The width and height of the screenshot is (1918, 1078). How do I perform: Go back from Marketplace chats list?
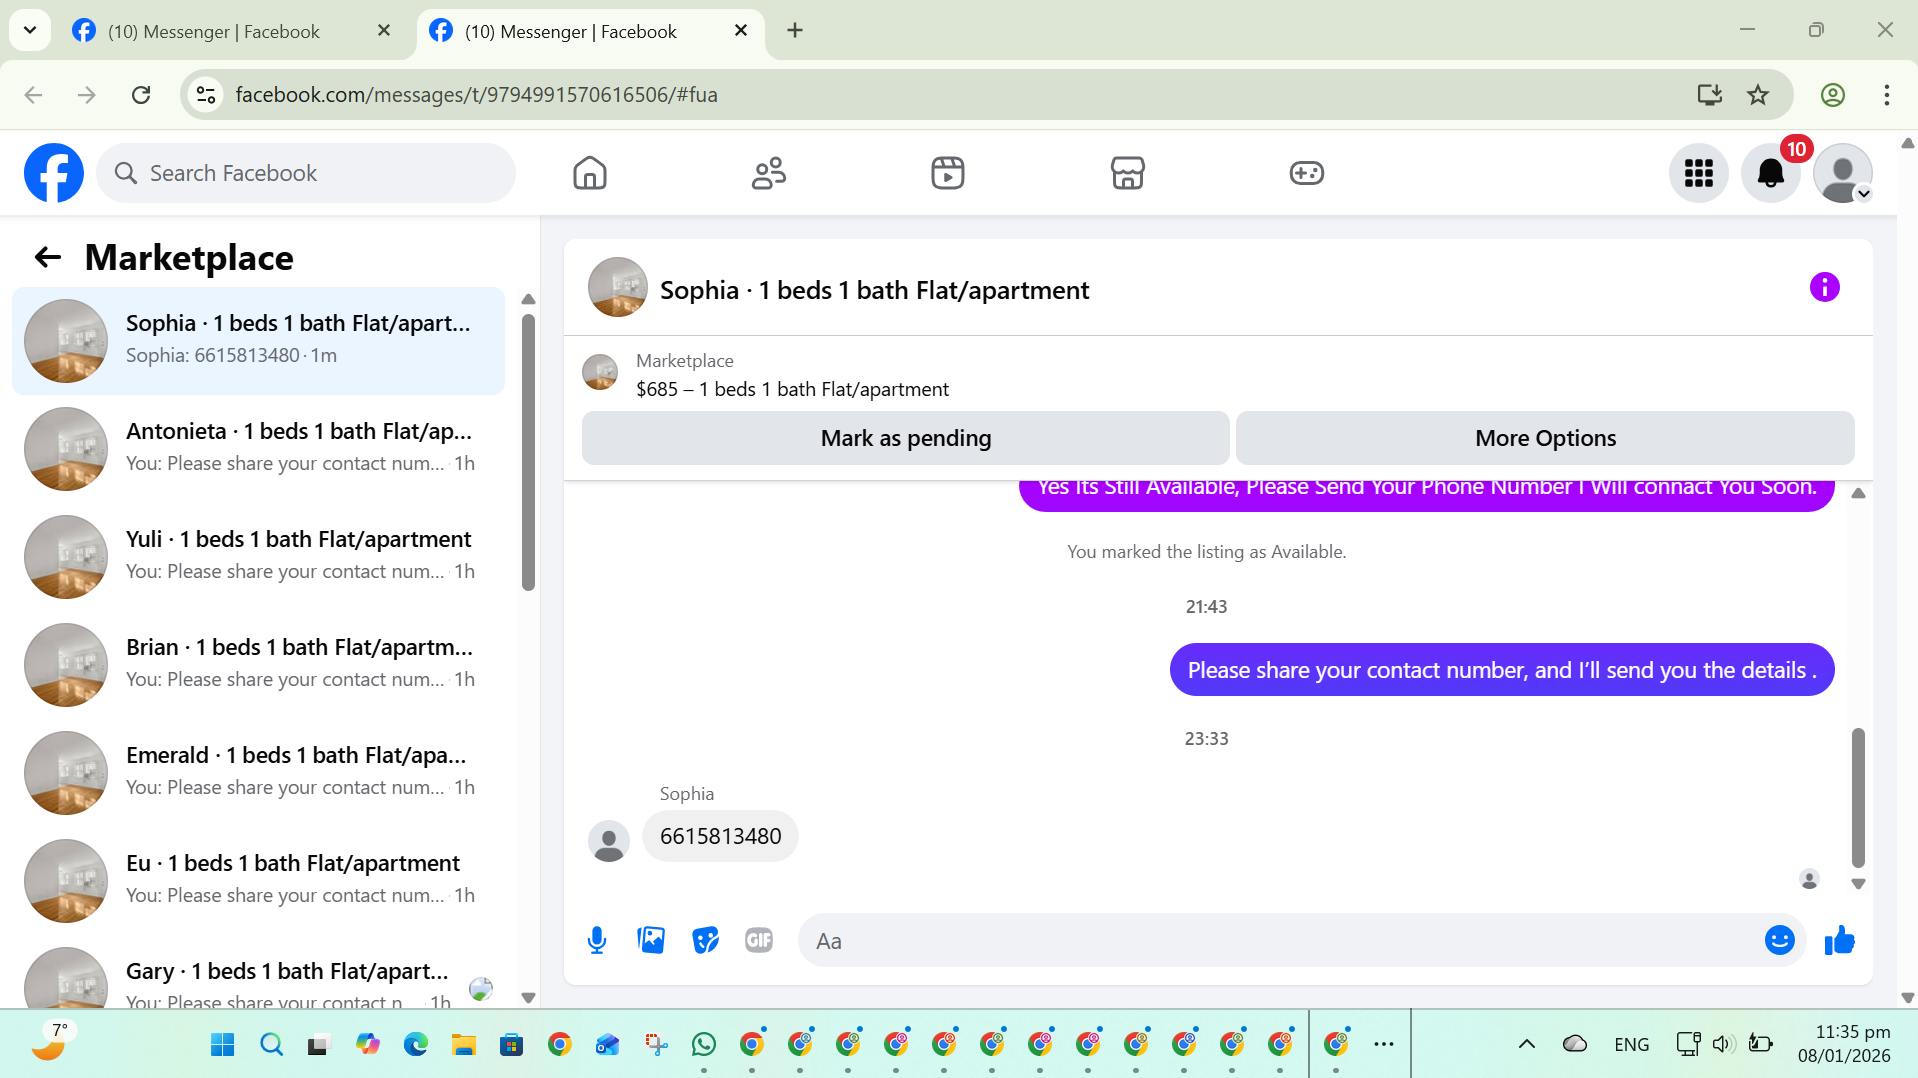point(48,258)
